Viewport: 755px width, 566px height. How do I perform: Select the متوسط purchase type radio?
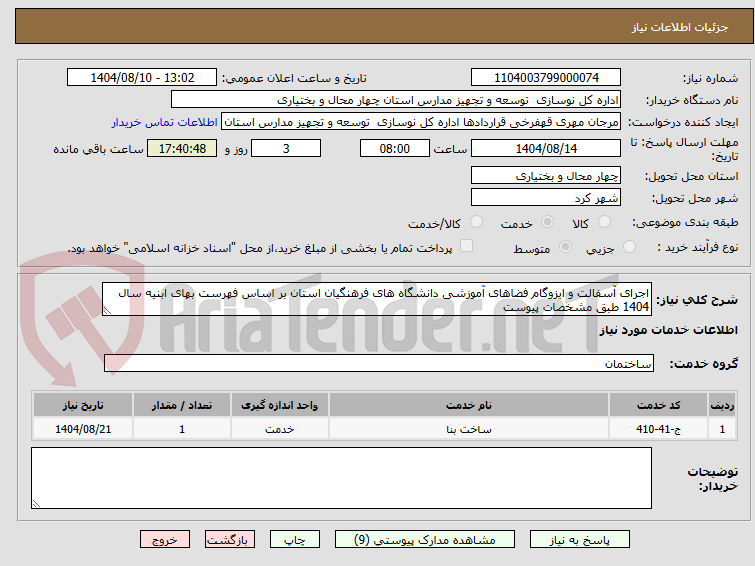click(565, 247)
